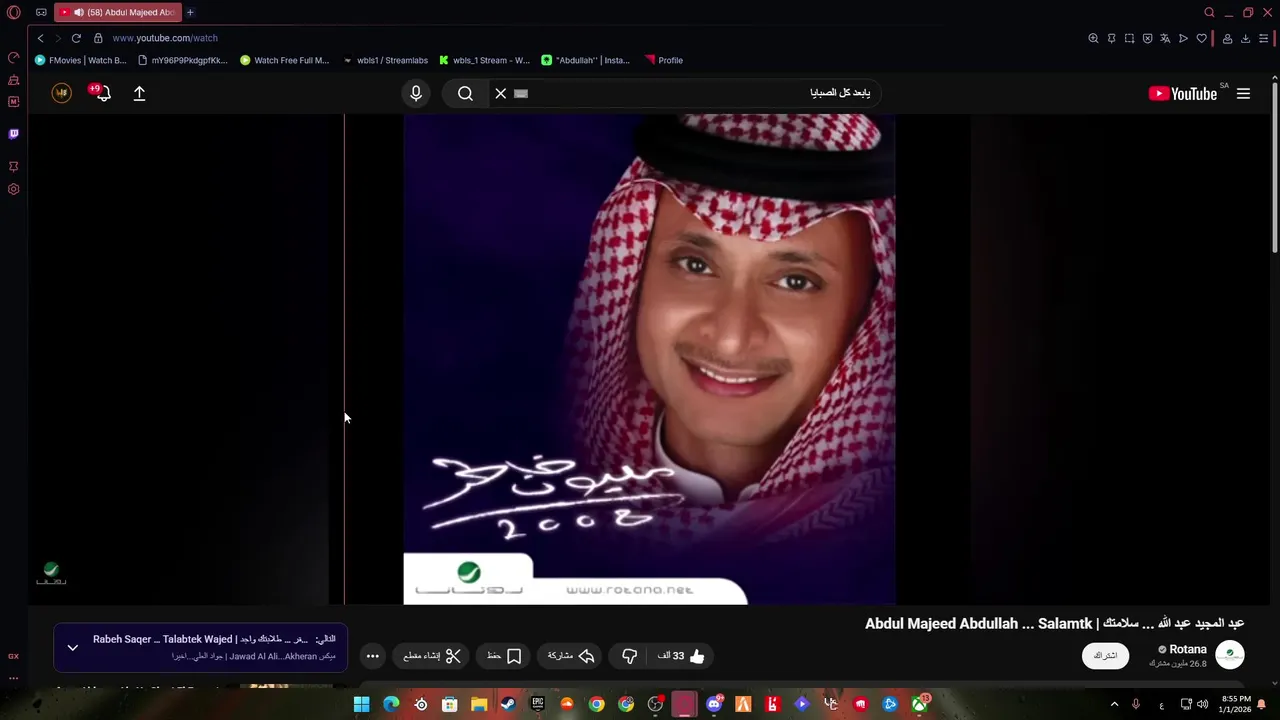Open GX Control speedometer in sidebar
The width and height of the screenshot is (1280, 720).
14,57
